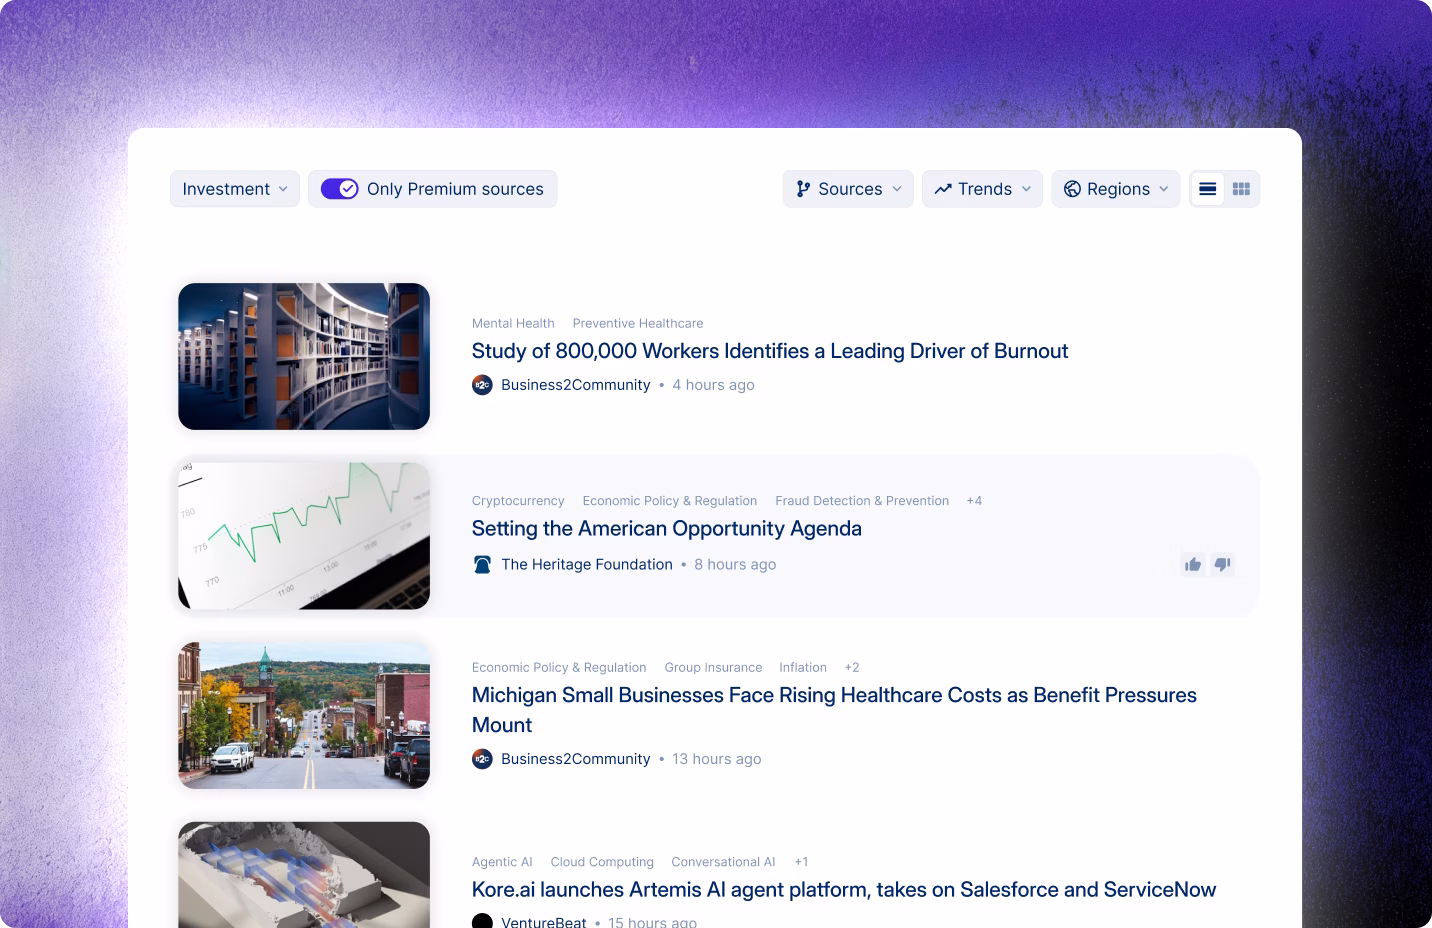This screenshot has height=928, width=1432.
Task: Select the Cloud Computing tag
Action: coord(602,862)
